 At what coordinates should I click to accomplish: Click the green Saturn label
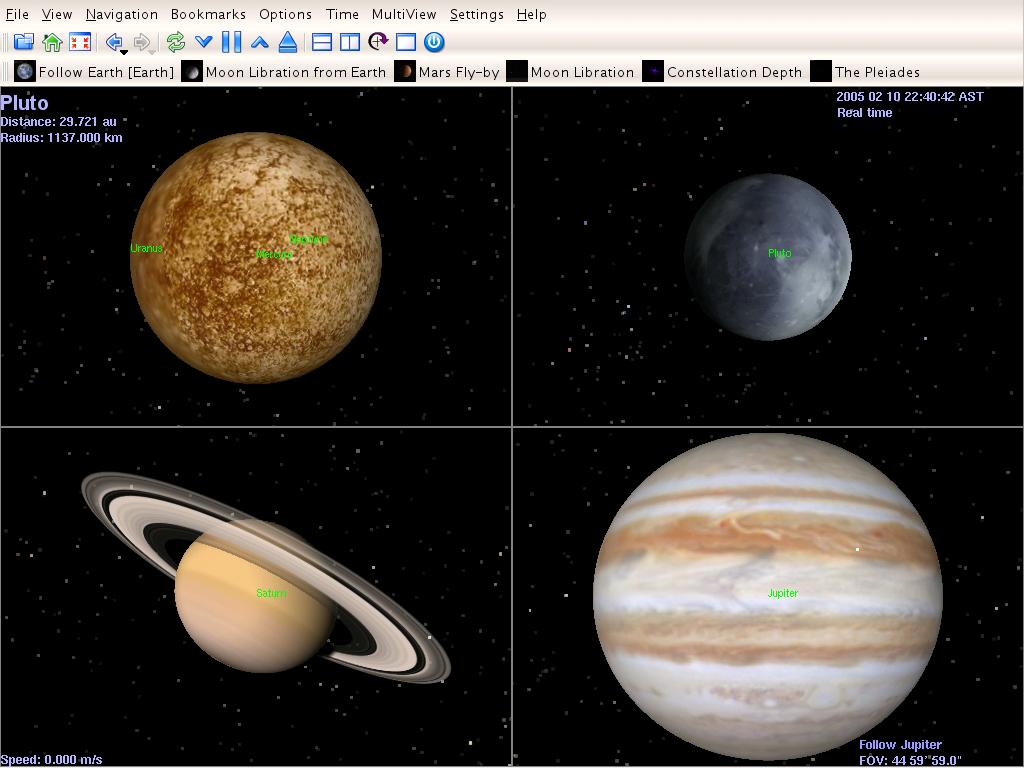[x=271, y=593]
